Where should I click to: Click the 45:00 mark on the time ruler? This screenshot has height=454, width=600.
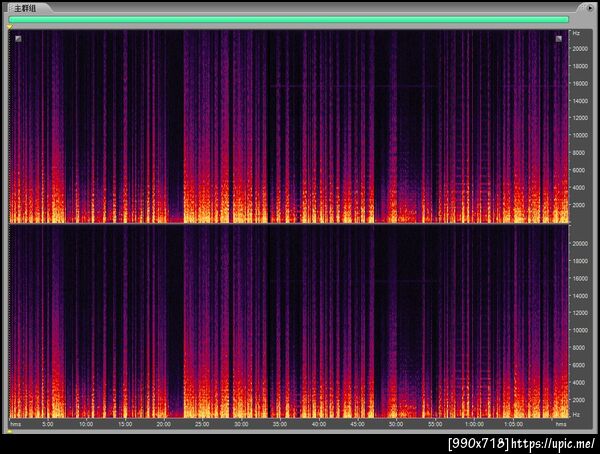pyautogui.click(x=358, y=424)
